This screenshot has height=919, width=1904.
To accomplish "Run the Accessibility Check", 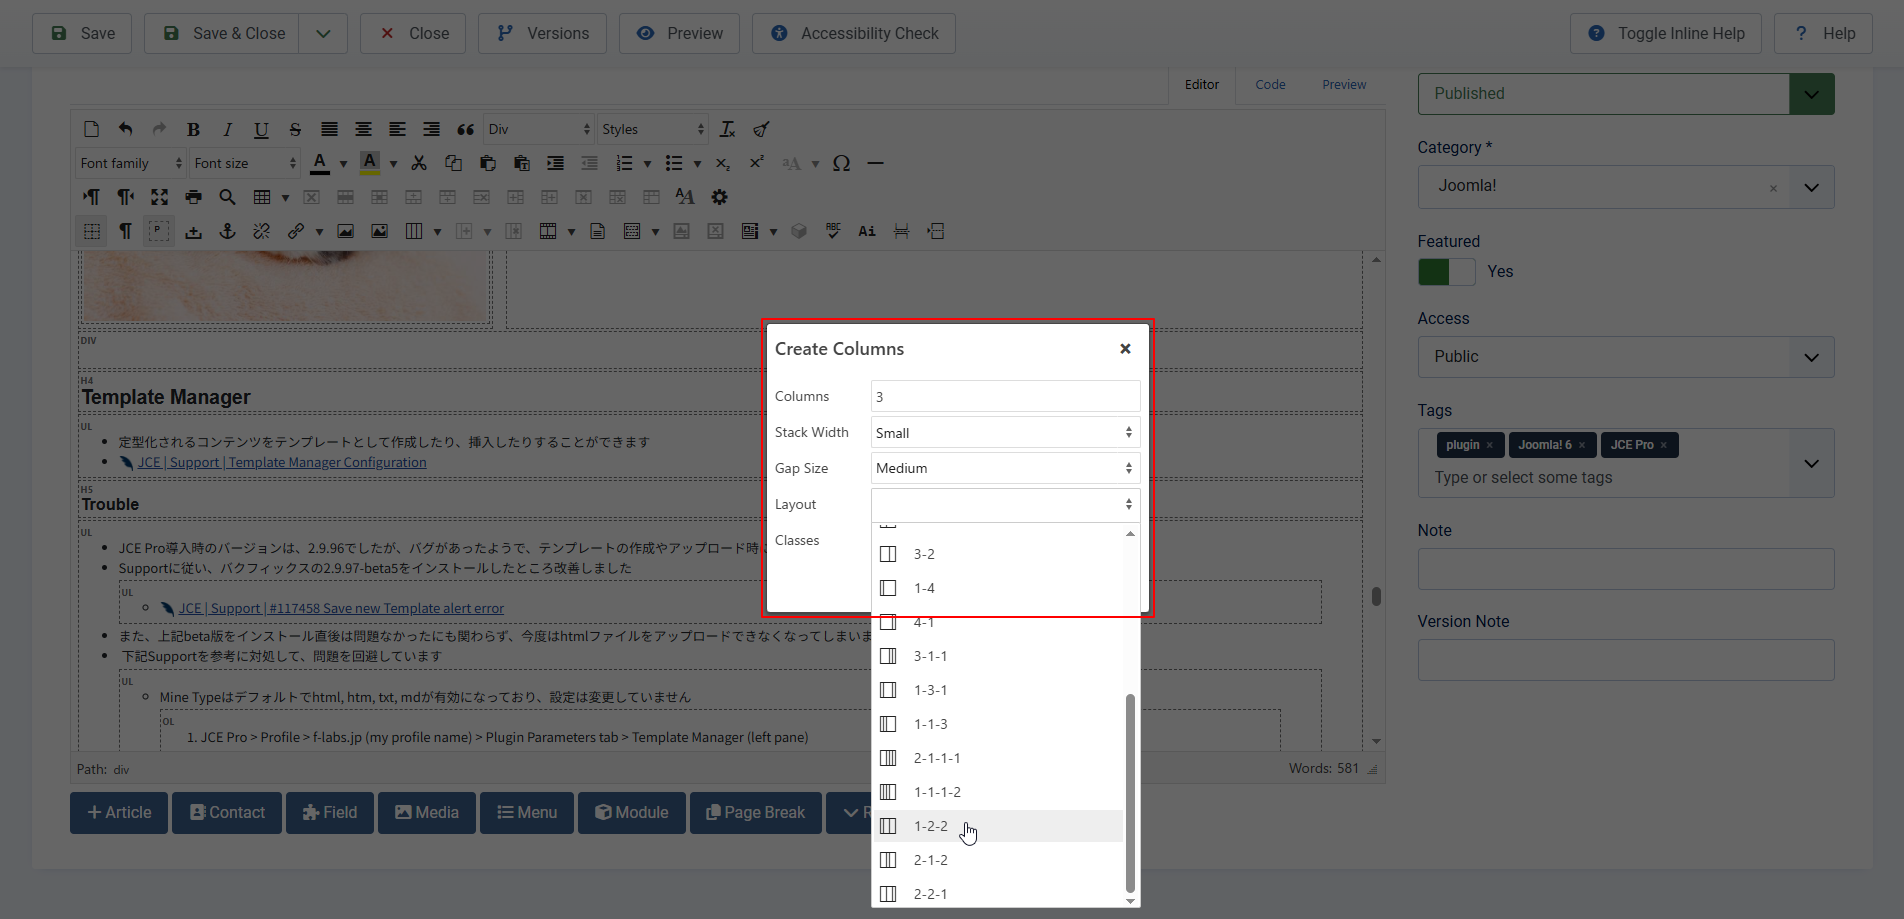I will coord(853,34).
